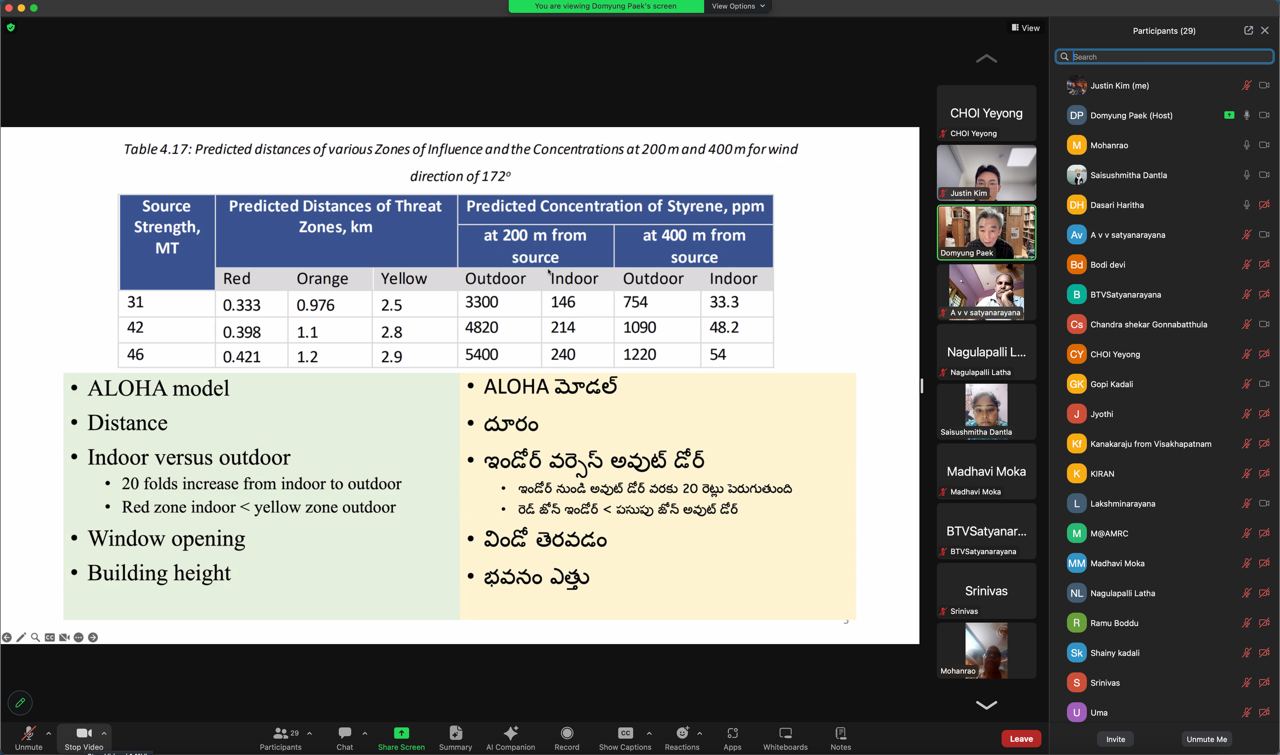Click the Unmute Me button
Screen dimensions: 1280x755
(x=1206, y=739)
